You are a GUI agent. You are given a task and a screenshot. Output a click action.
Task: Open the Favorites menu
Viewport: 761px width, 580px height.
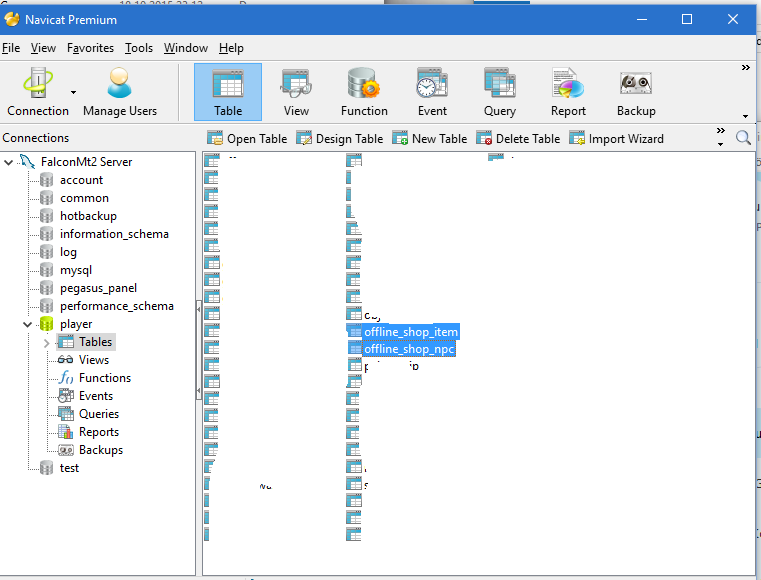tap(90, 48)
